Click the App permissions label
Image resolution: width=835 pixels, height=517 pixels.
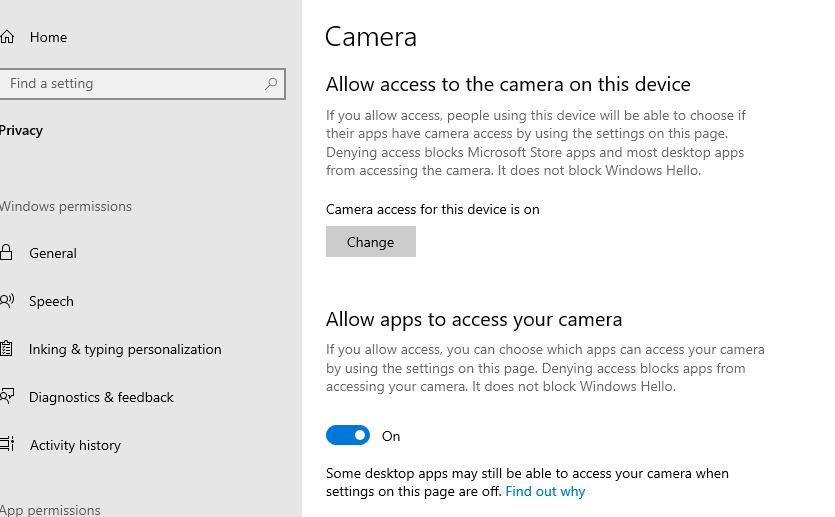[50, 510]
